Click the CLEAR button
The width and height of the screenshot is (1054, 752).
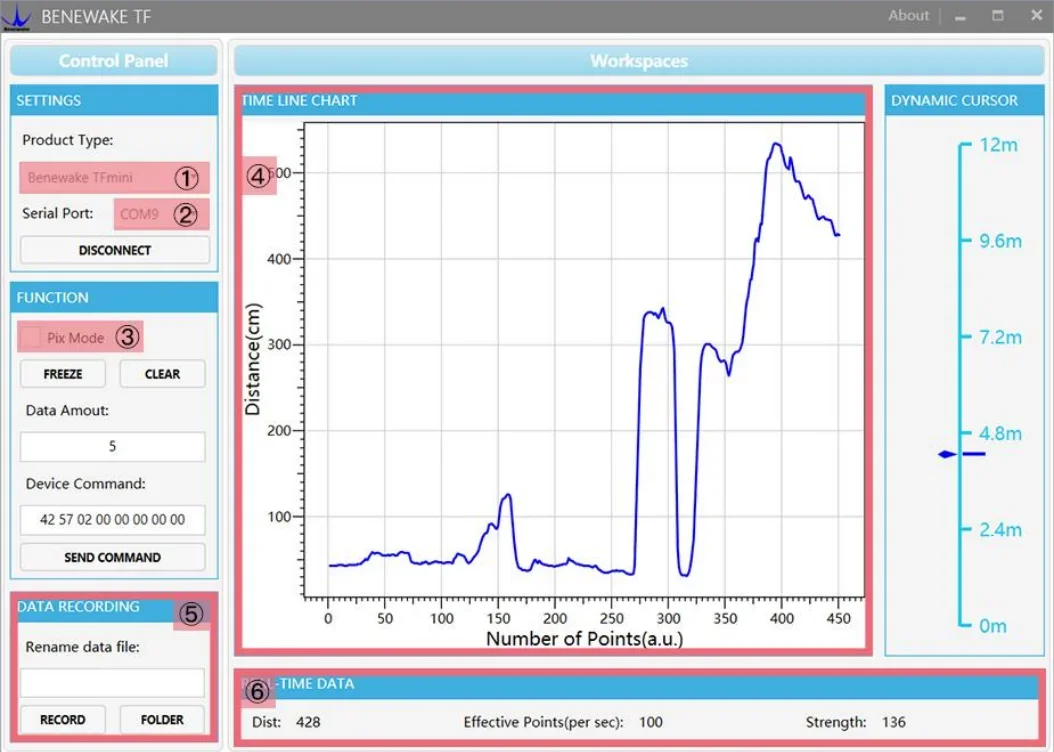point(162,374)
